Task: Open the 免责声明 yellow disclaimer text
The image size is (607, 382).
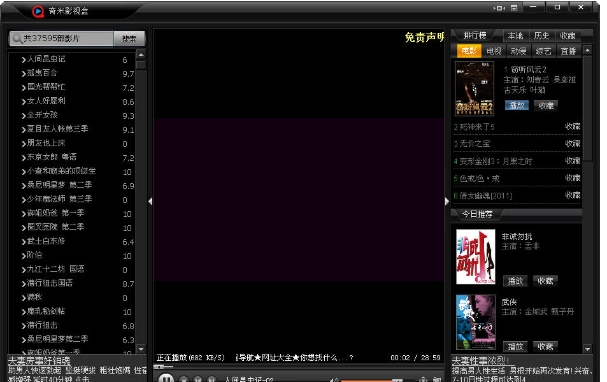Action: tap(424, 37)
